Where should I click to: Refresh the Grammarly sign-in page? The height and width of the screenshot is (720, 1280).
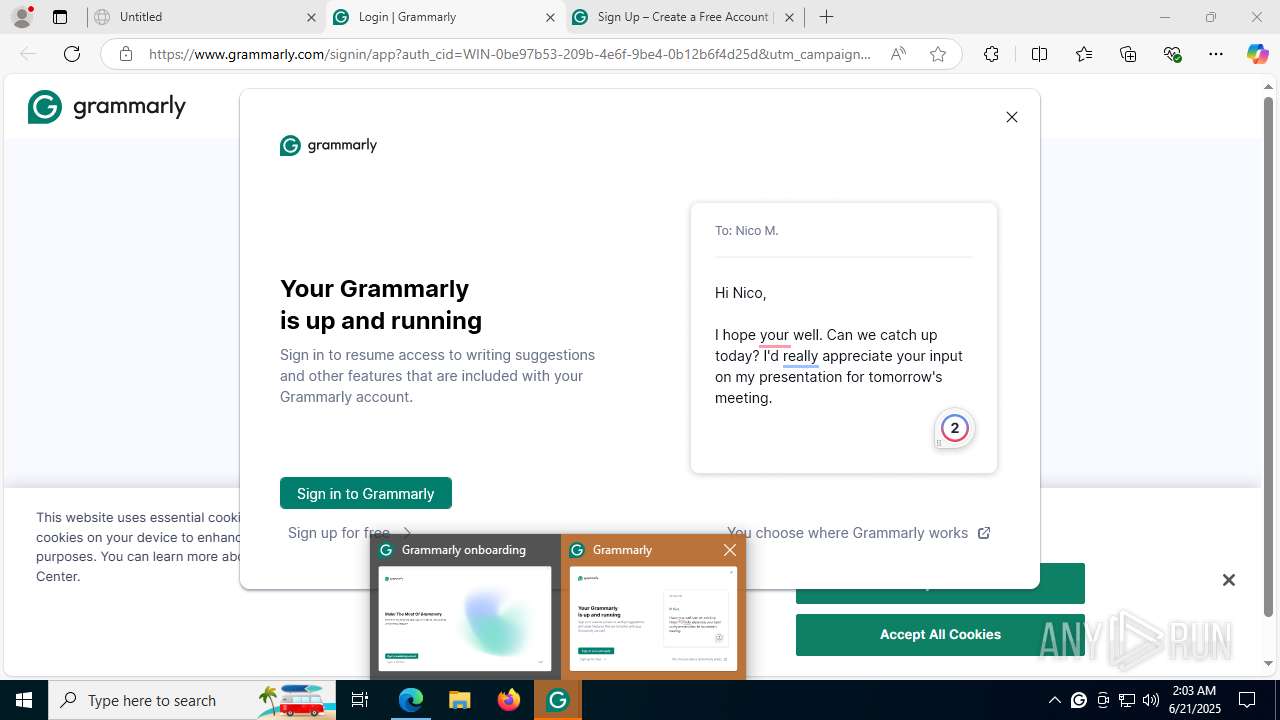point(72,54)
